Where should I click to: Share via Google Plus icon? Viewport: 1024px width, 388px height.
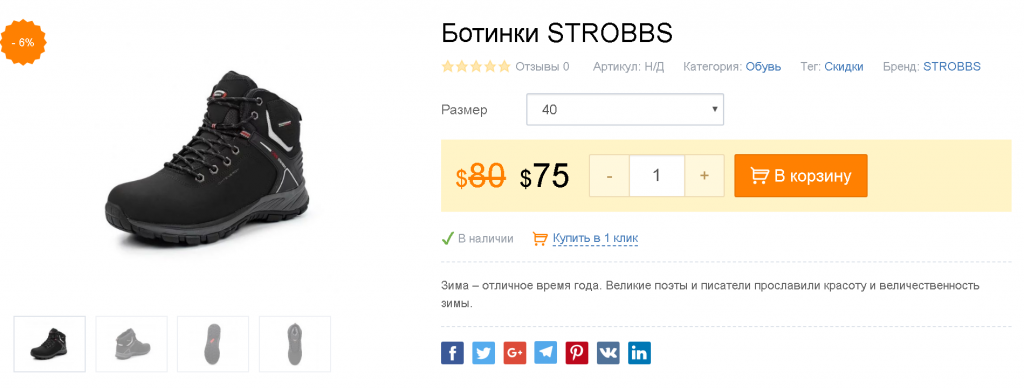tap(515, 353)
